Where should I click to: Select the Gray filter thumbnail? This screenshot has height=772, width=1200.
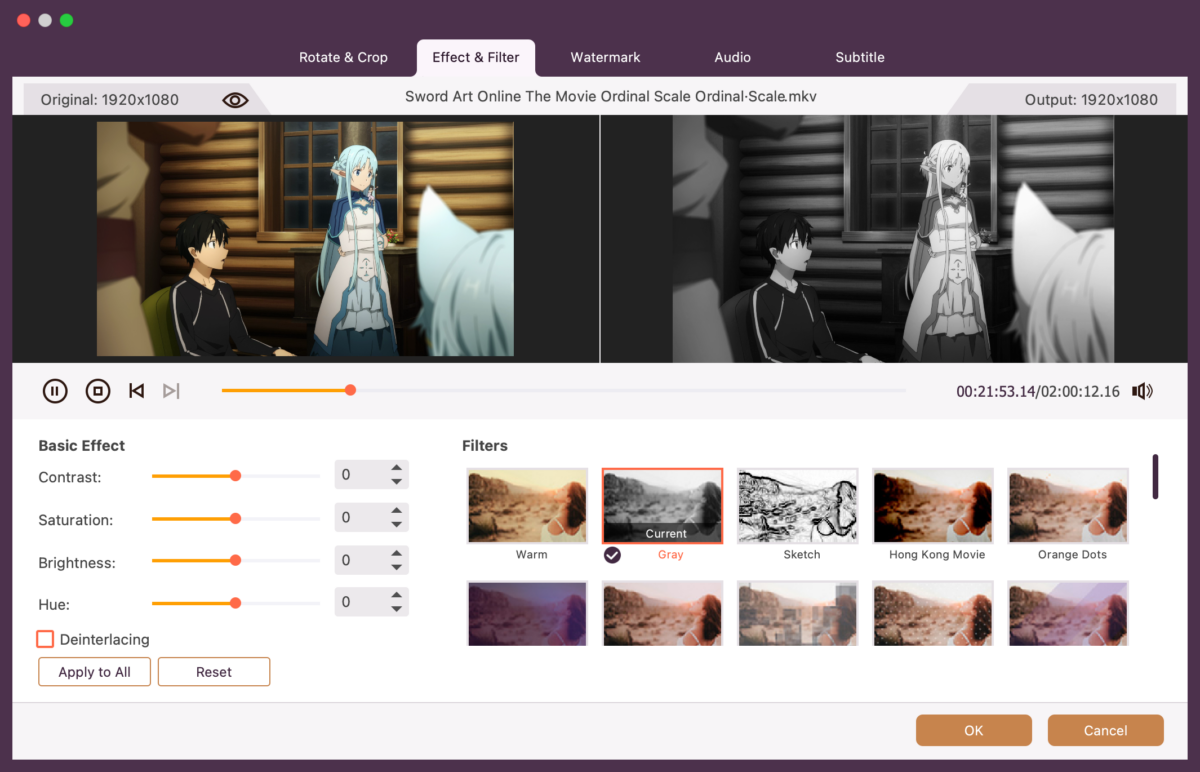click(662, 505)
